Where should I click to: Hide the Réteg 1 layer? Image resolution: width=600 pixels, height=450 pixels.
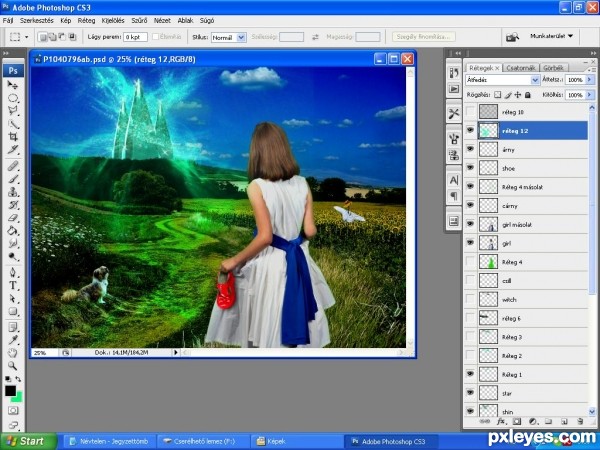[x=470, y=374]
